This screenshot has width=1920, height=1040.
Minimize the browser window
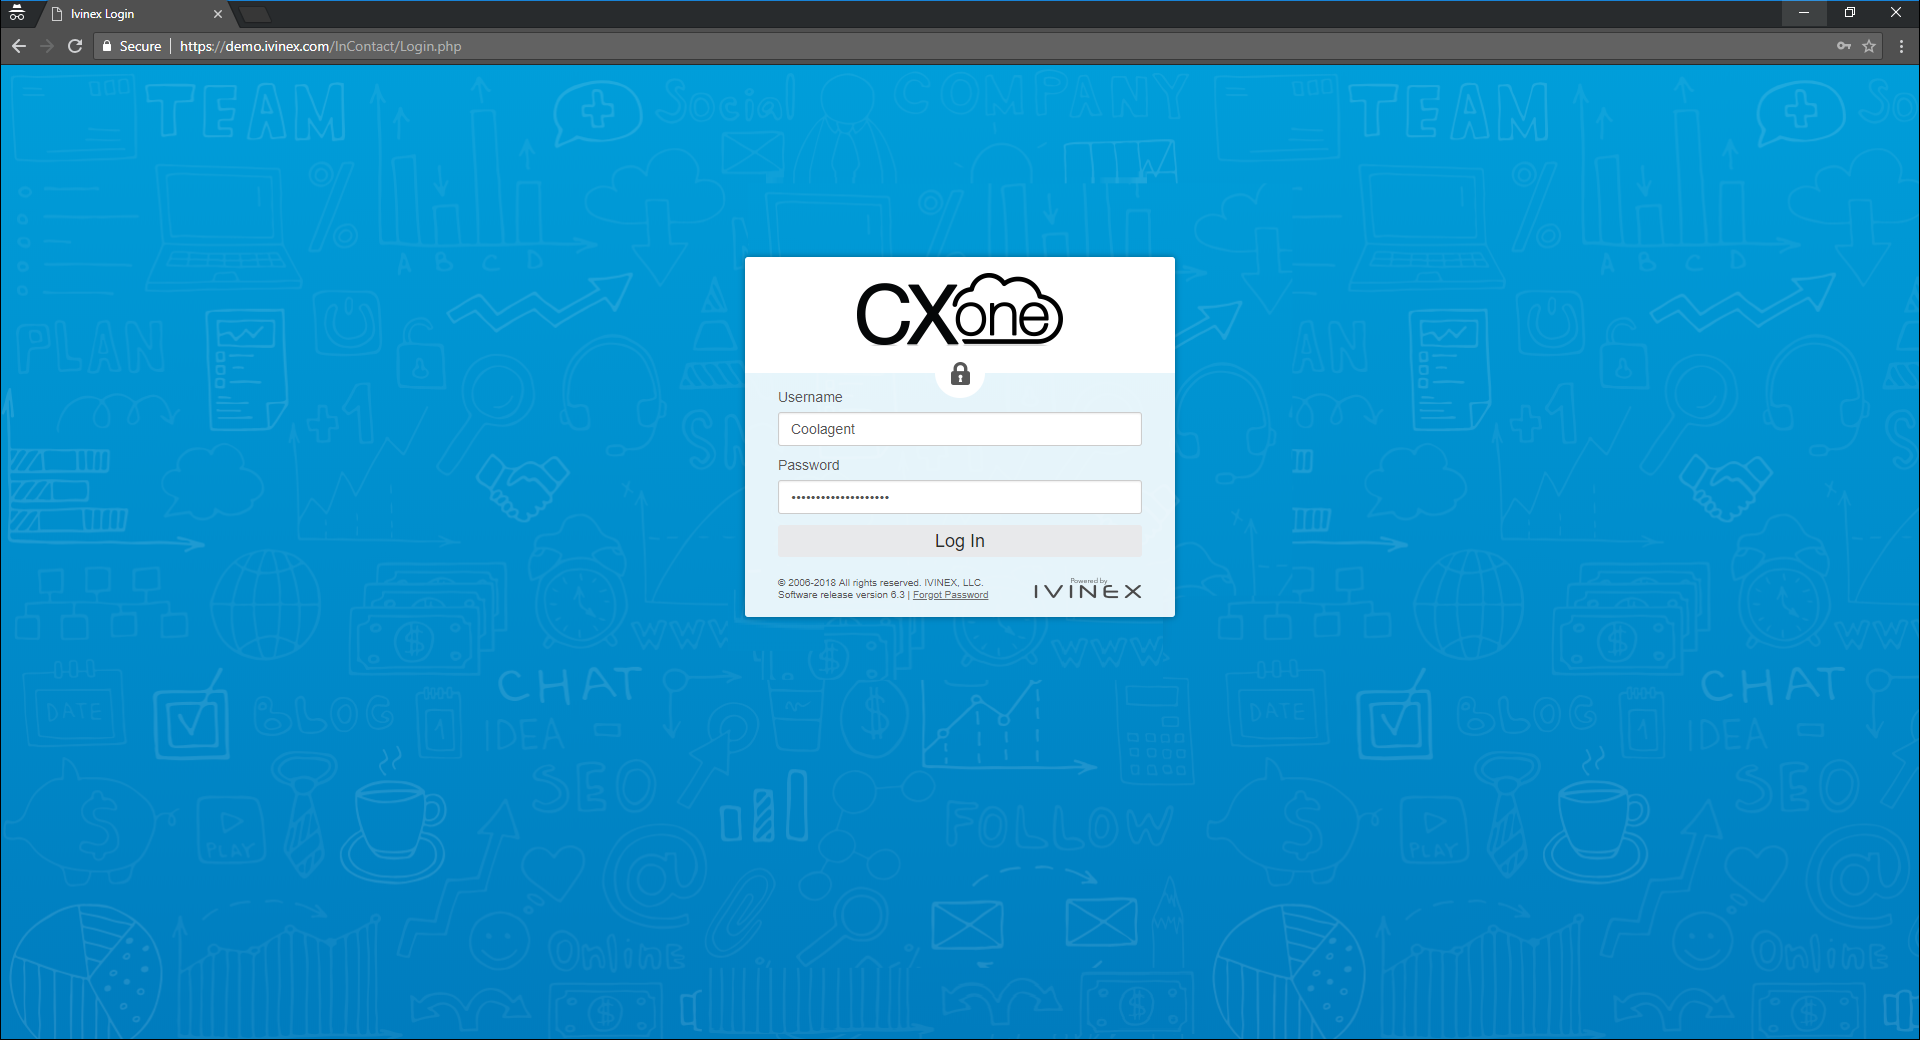pos(1804,13)
